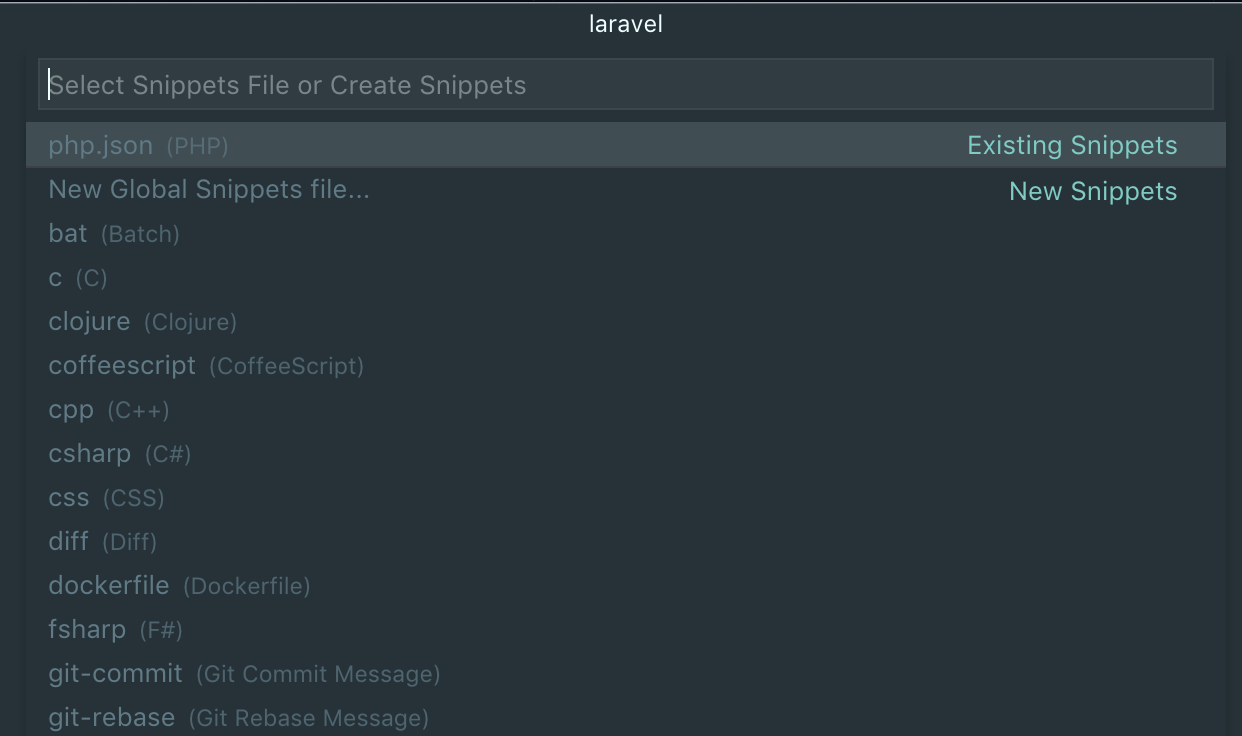Open the existing php.json snippets file
Screen dimensions: 1242x736
[x=101, y=146]
